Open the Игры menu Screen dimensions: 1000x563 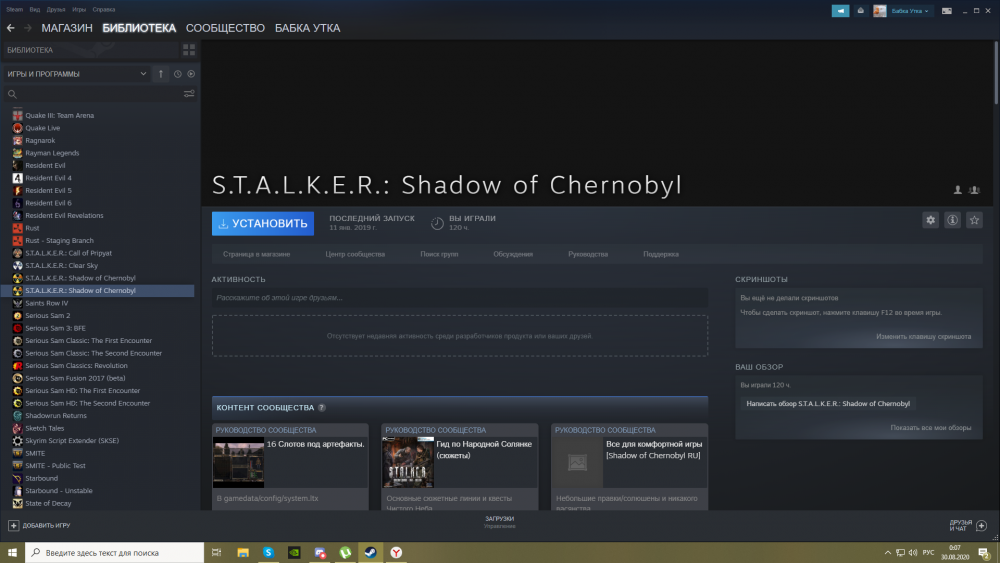click(x=79, y=10)
